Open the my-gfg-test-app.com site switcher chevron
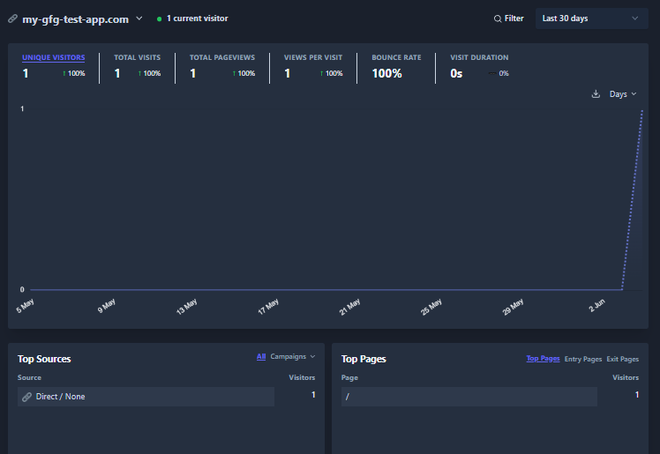This screenshot has height=454, width=660. pyautogui.click(x=139, y=19)
